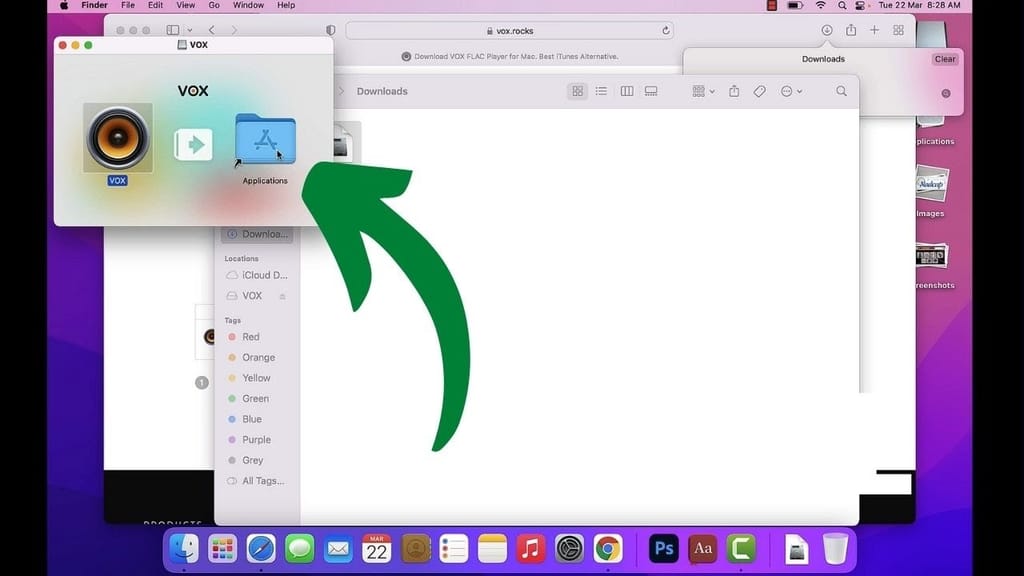This screenshot has width=1024, height=576.
Task: Open Safari's Downloads history dropdown
Action: coord(826,30)
